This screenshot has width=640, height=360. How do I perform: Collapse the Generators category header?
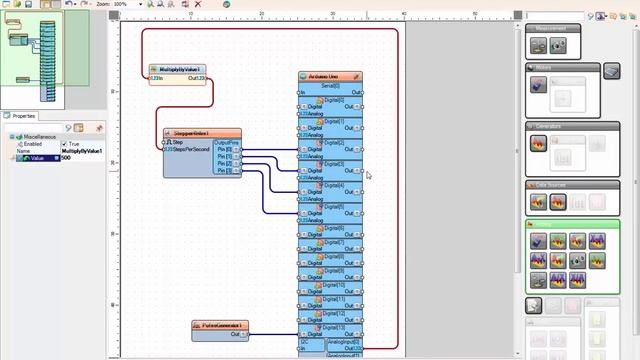(572, 126)
